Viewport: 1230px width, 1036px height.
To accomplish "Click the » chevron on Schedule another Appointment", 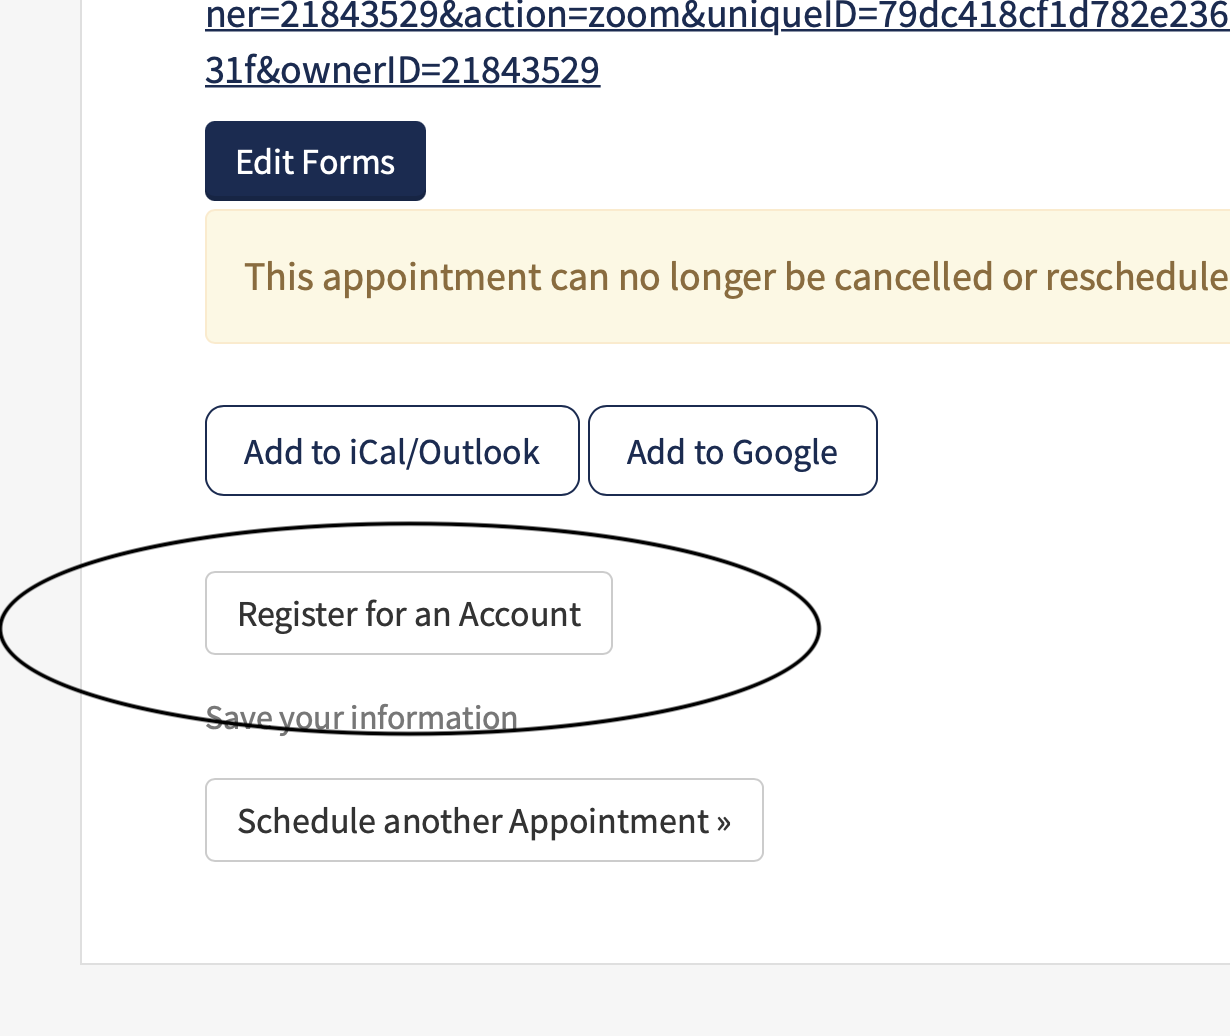I will tap(723, 822).
